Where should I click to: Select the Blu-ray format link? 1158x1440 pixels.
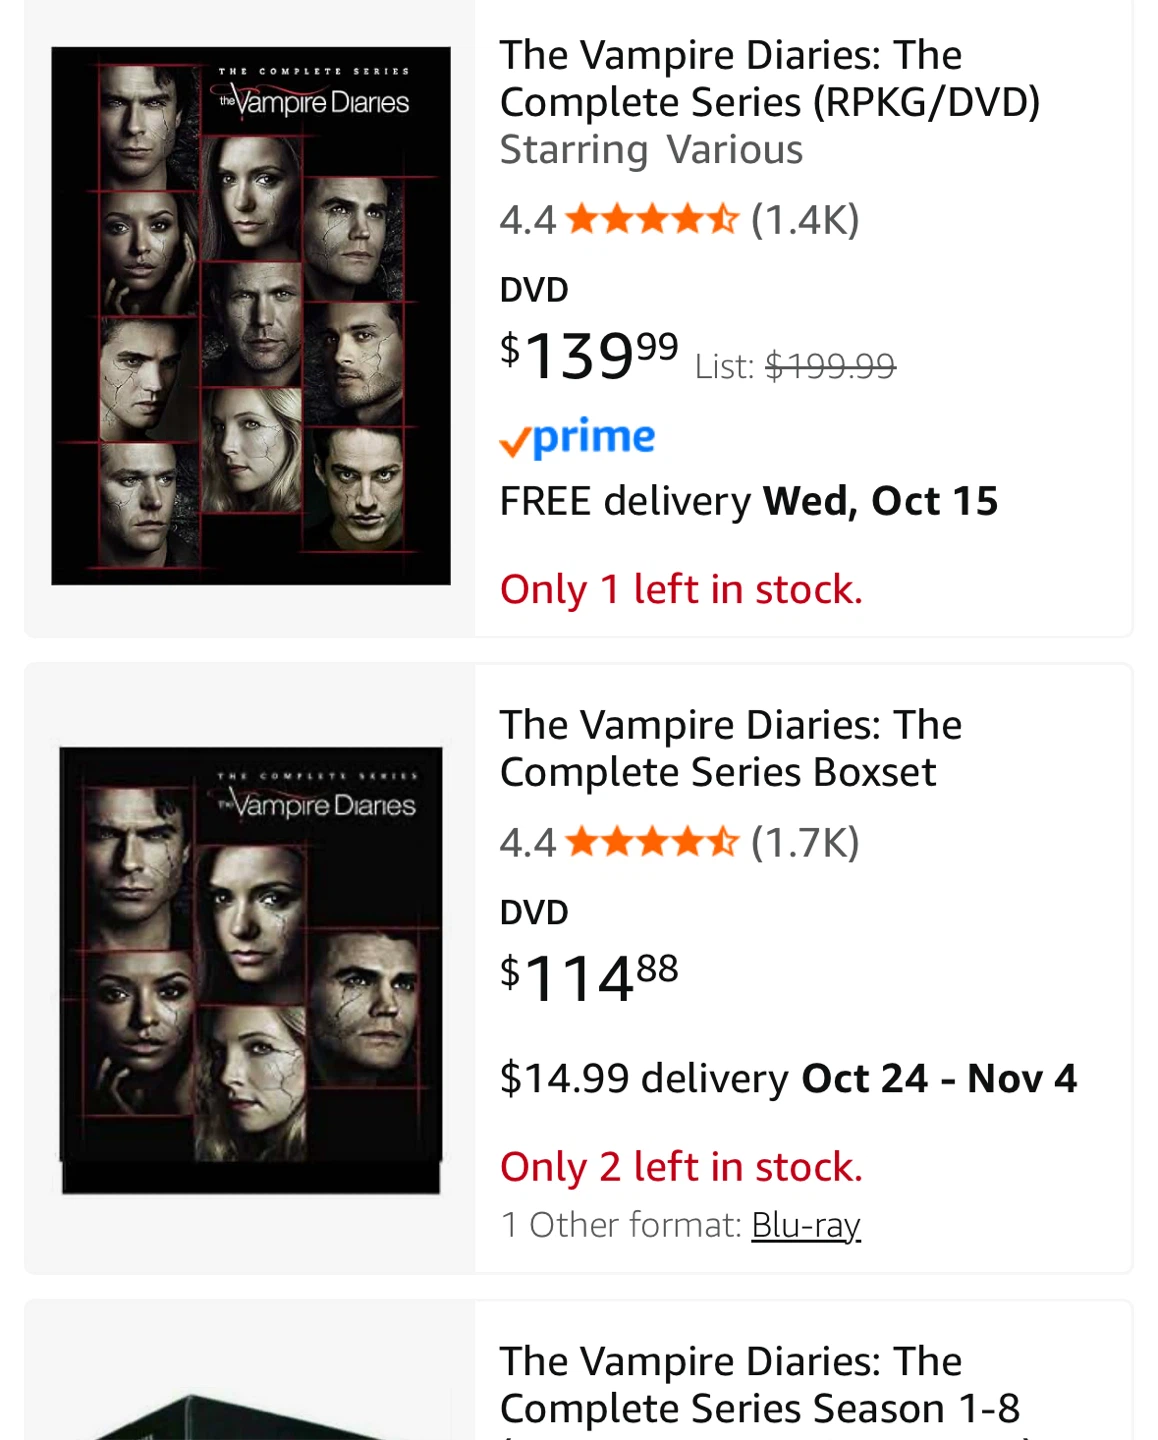(x=805, y=1225)
